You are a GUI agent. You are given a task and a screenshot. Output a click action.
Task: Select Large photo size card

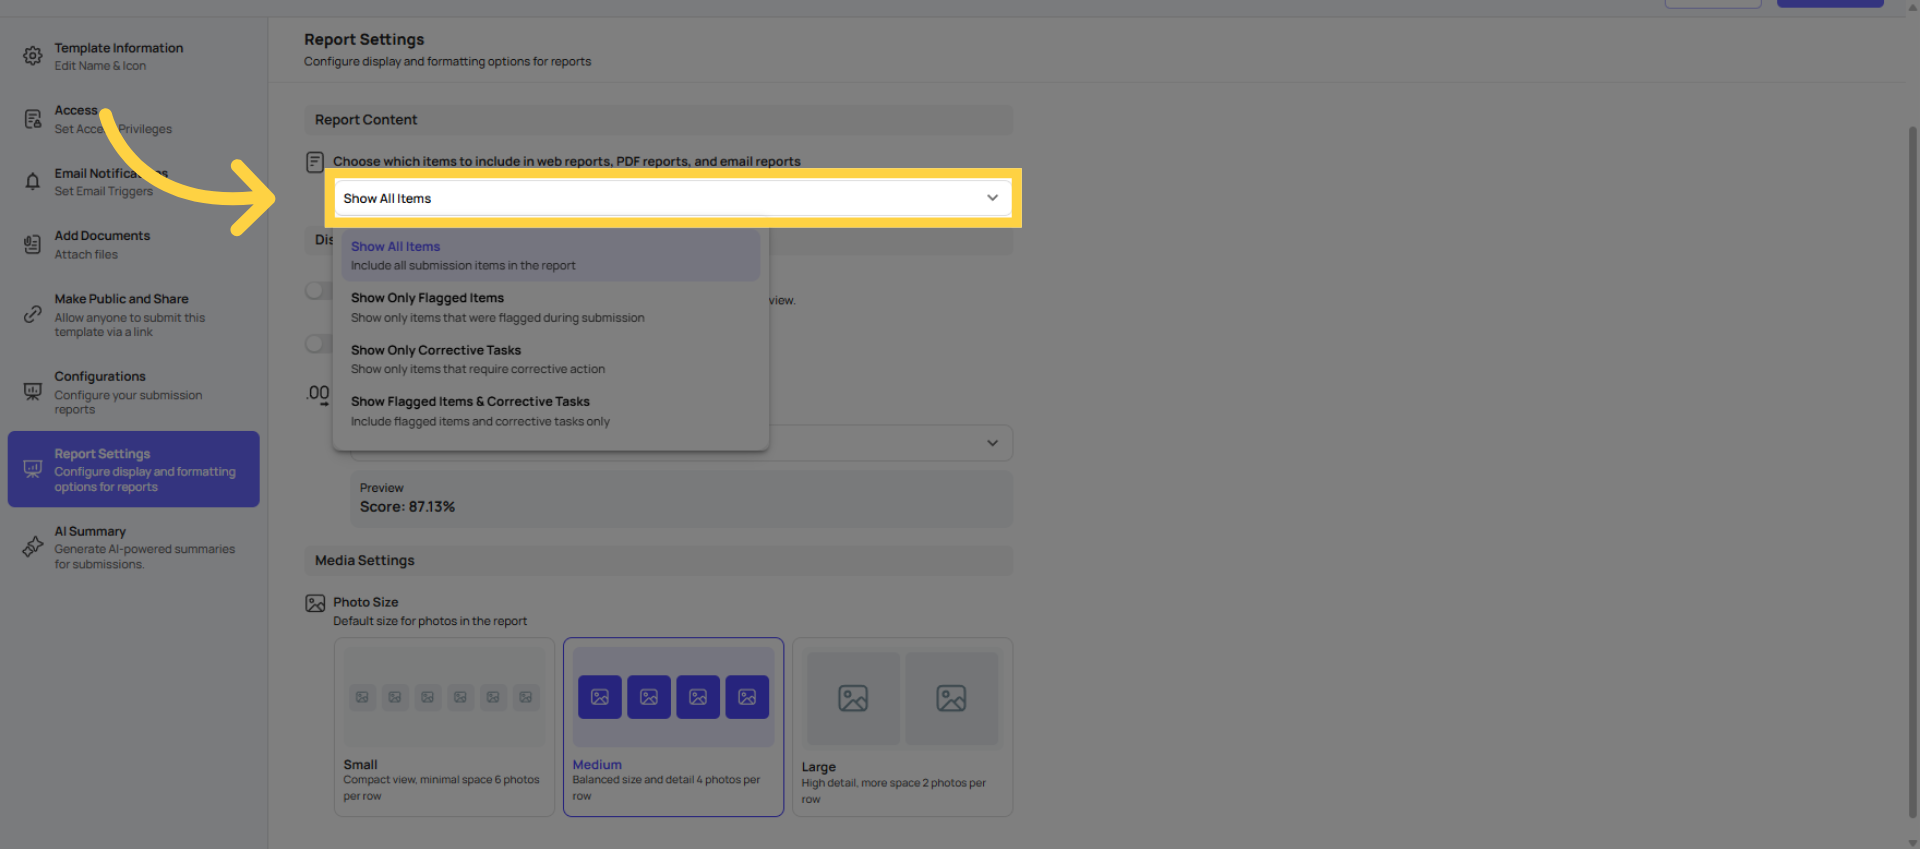903,727
